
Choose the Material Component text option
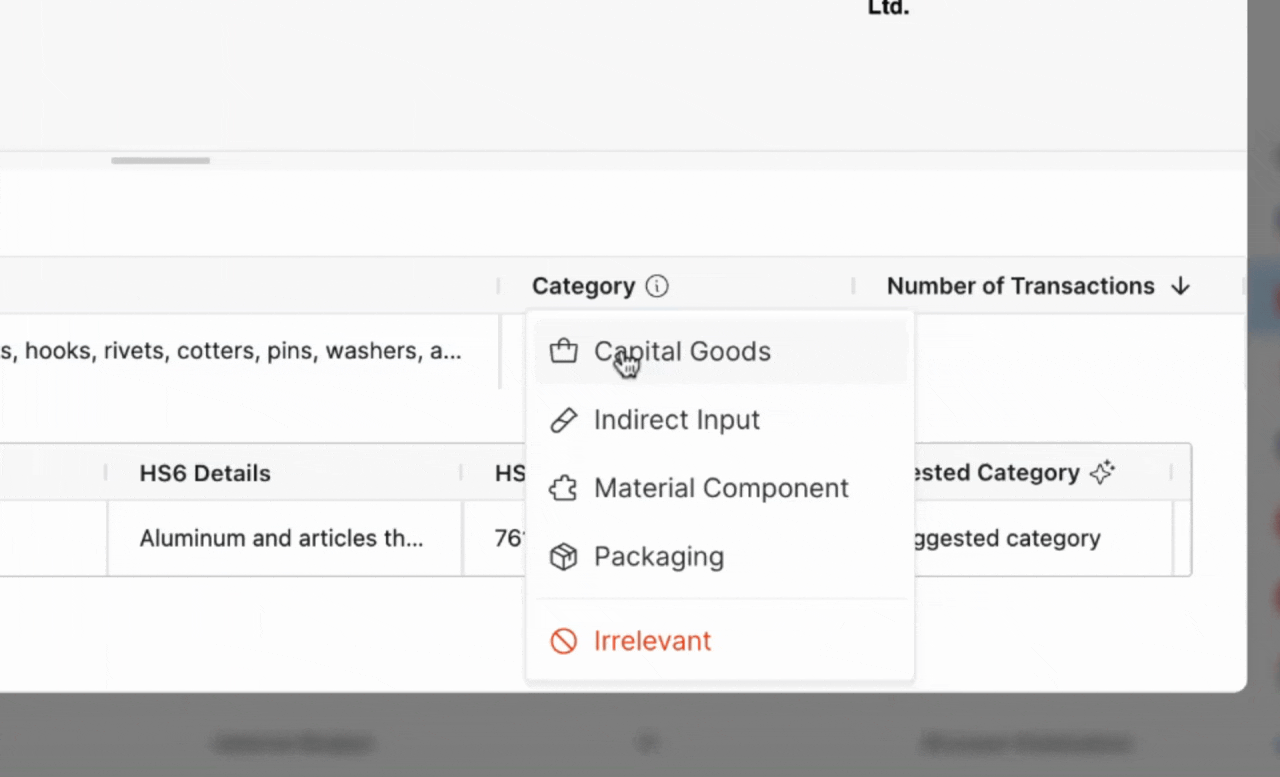(x=721, y=489)
